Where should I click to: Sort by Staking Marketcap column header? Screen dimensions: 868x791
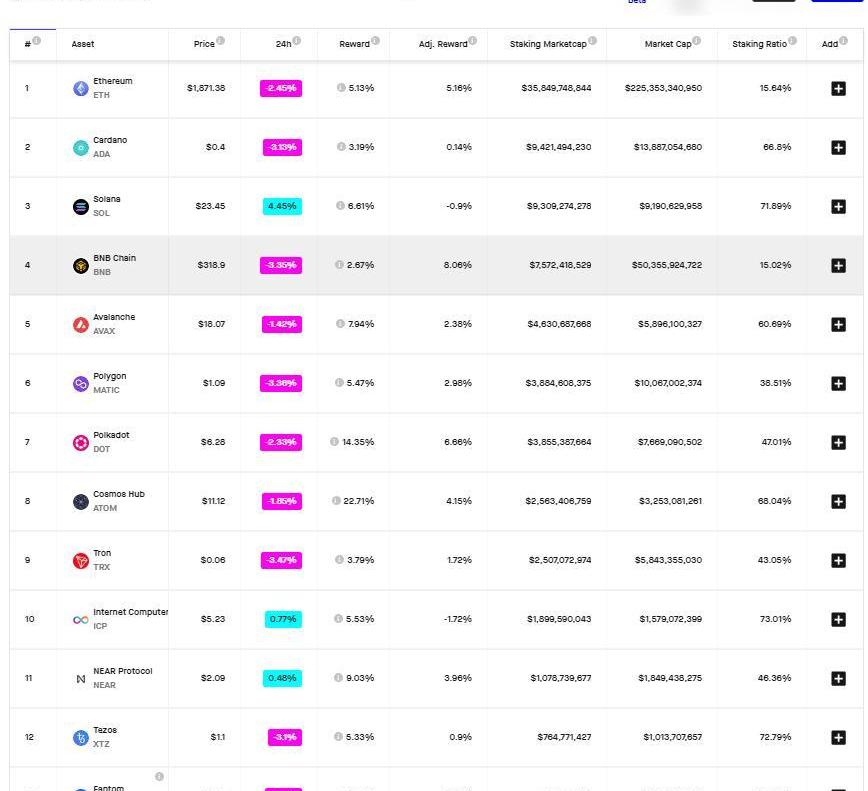547,44
